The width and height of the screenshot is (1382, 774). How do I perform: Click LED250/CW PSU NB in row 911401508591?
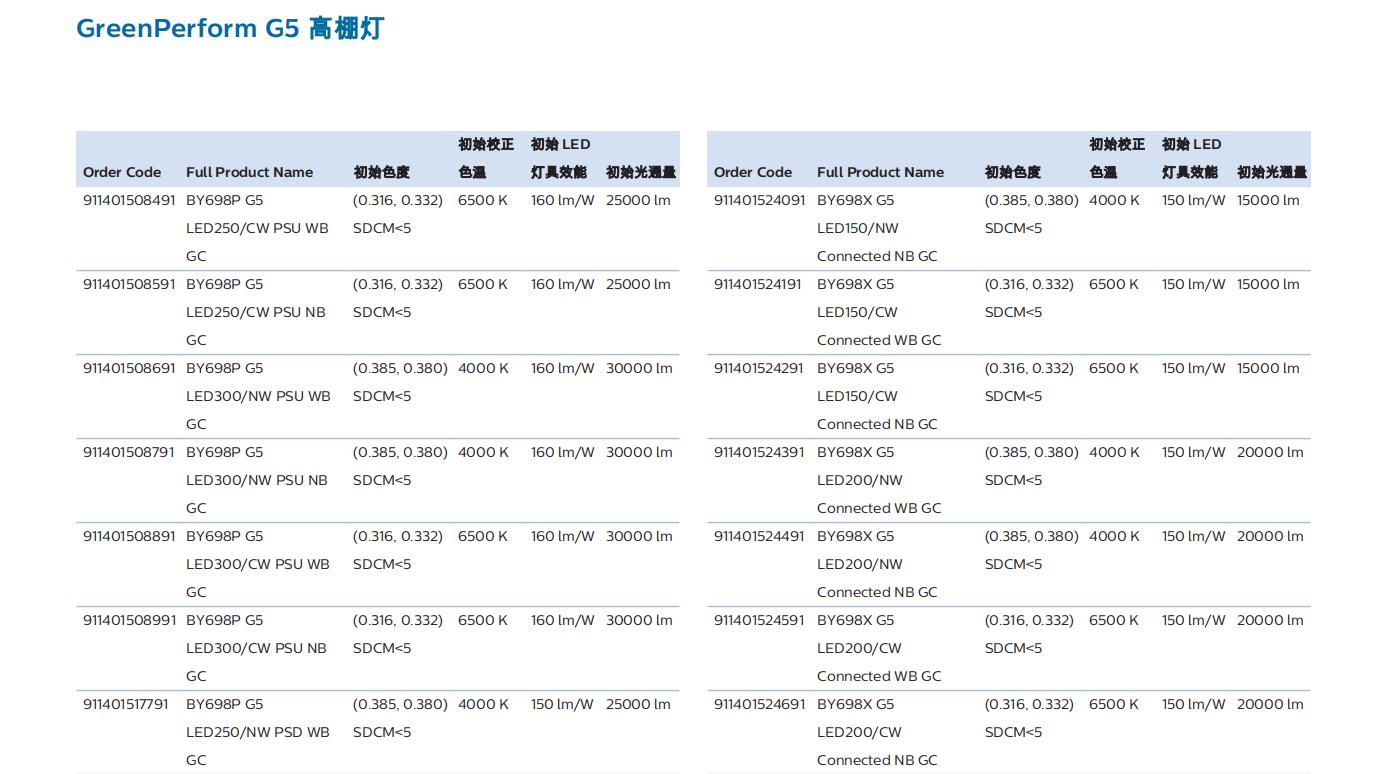[x=256, y=312]
